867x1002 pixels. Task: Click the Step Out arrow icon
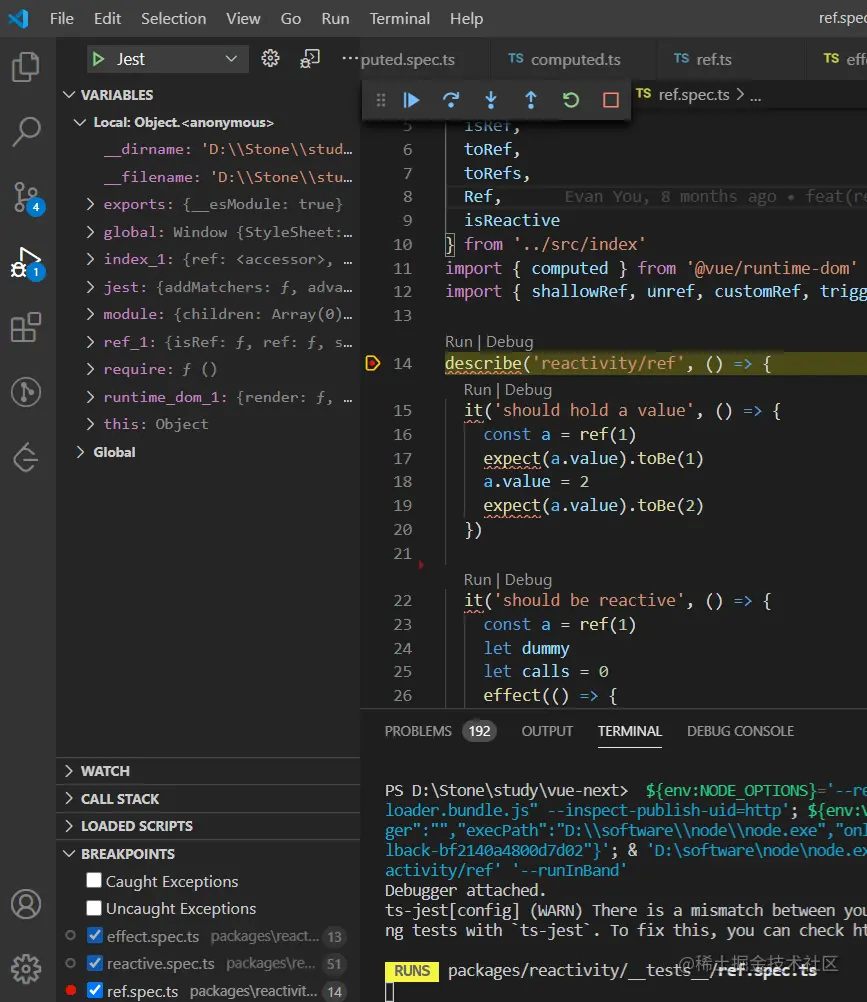click(531, 100)
